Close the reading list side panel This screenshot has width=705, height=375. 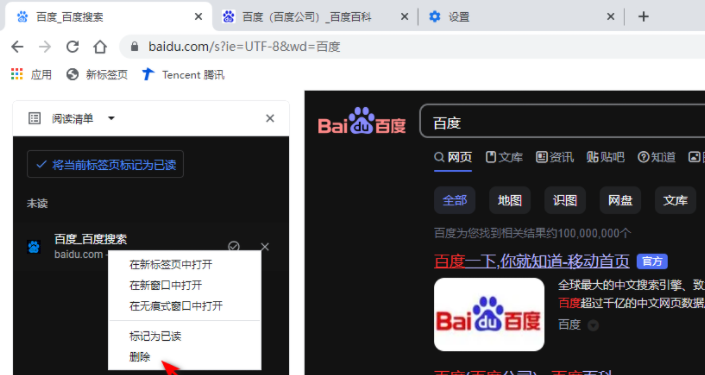[270, 118]
